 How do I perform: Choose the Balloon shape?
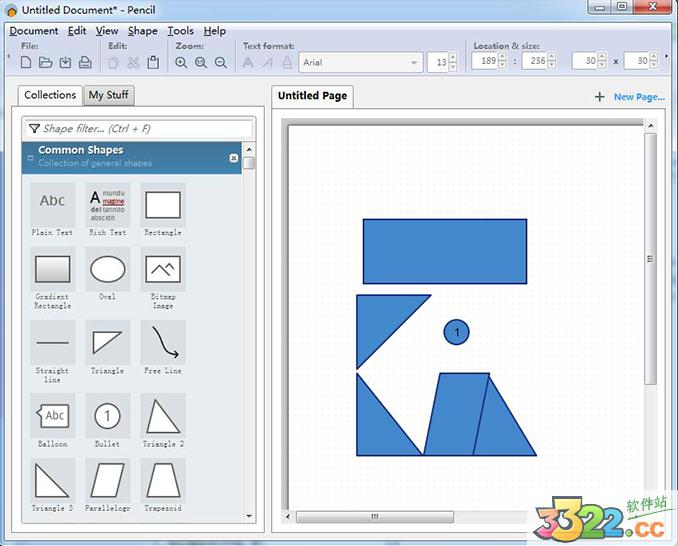coord(52,415)
